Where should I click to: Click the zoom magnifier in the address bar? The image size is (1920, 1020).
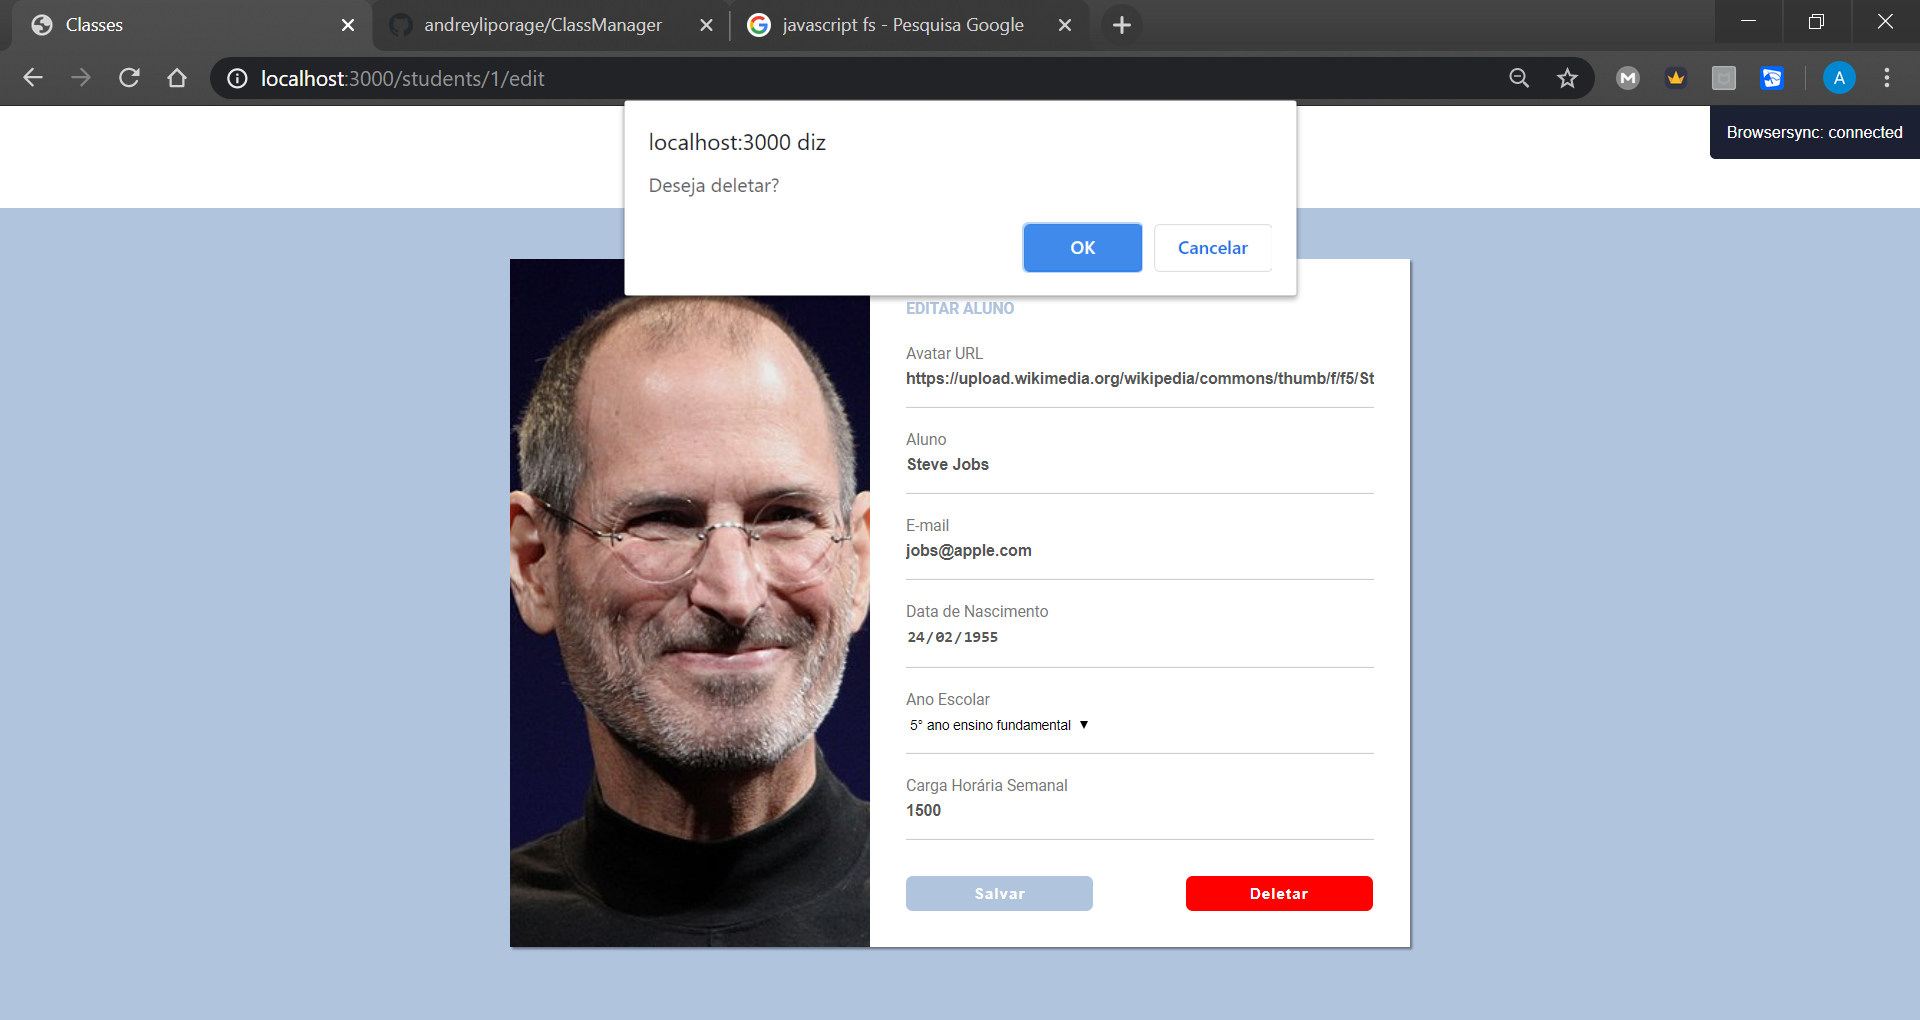click(1519, 77)
